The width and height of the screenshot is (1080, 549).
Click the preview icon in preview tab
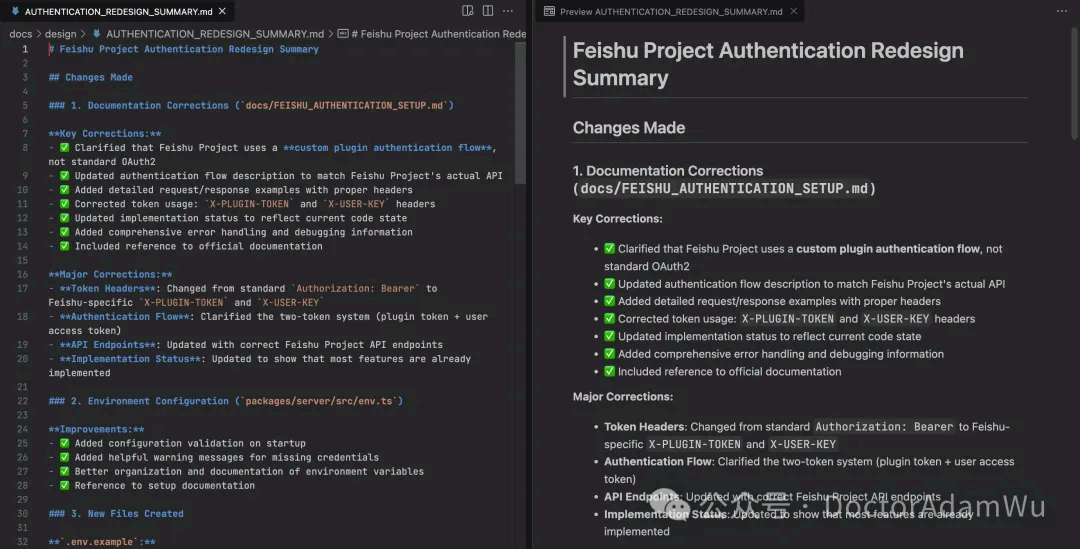click(x=549, y=11)
